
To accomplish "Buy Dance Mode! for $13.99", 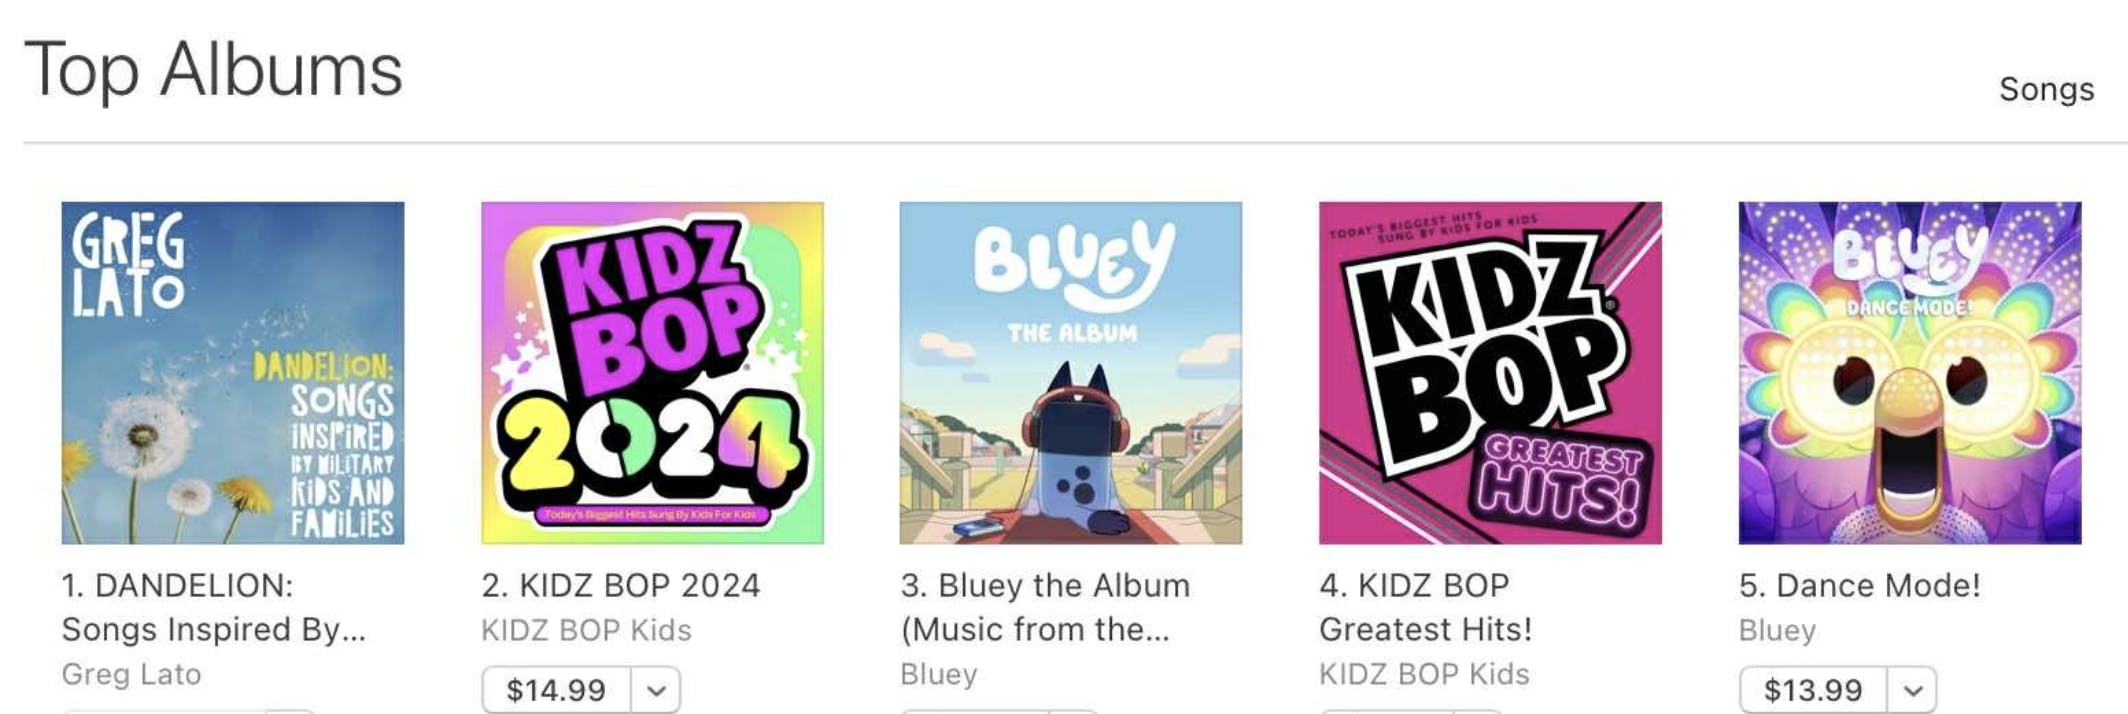I will click(1813, 690).
